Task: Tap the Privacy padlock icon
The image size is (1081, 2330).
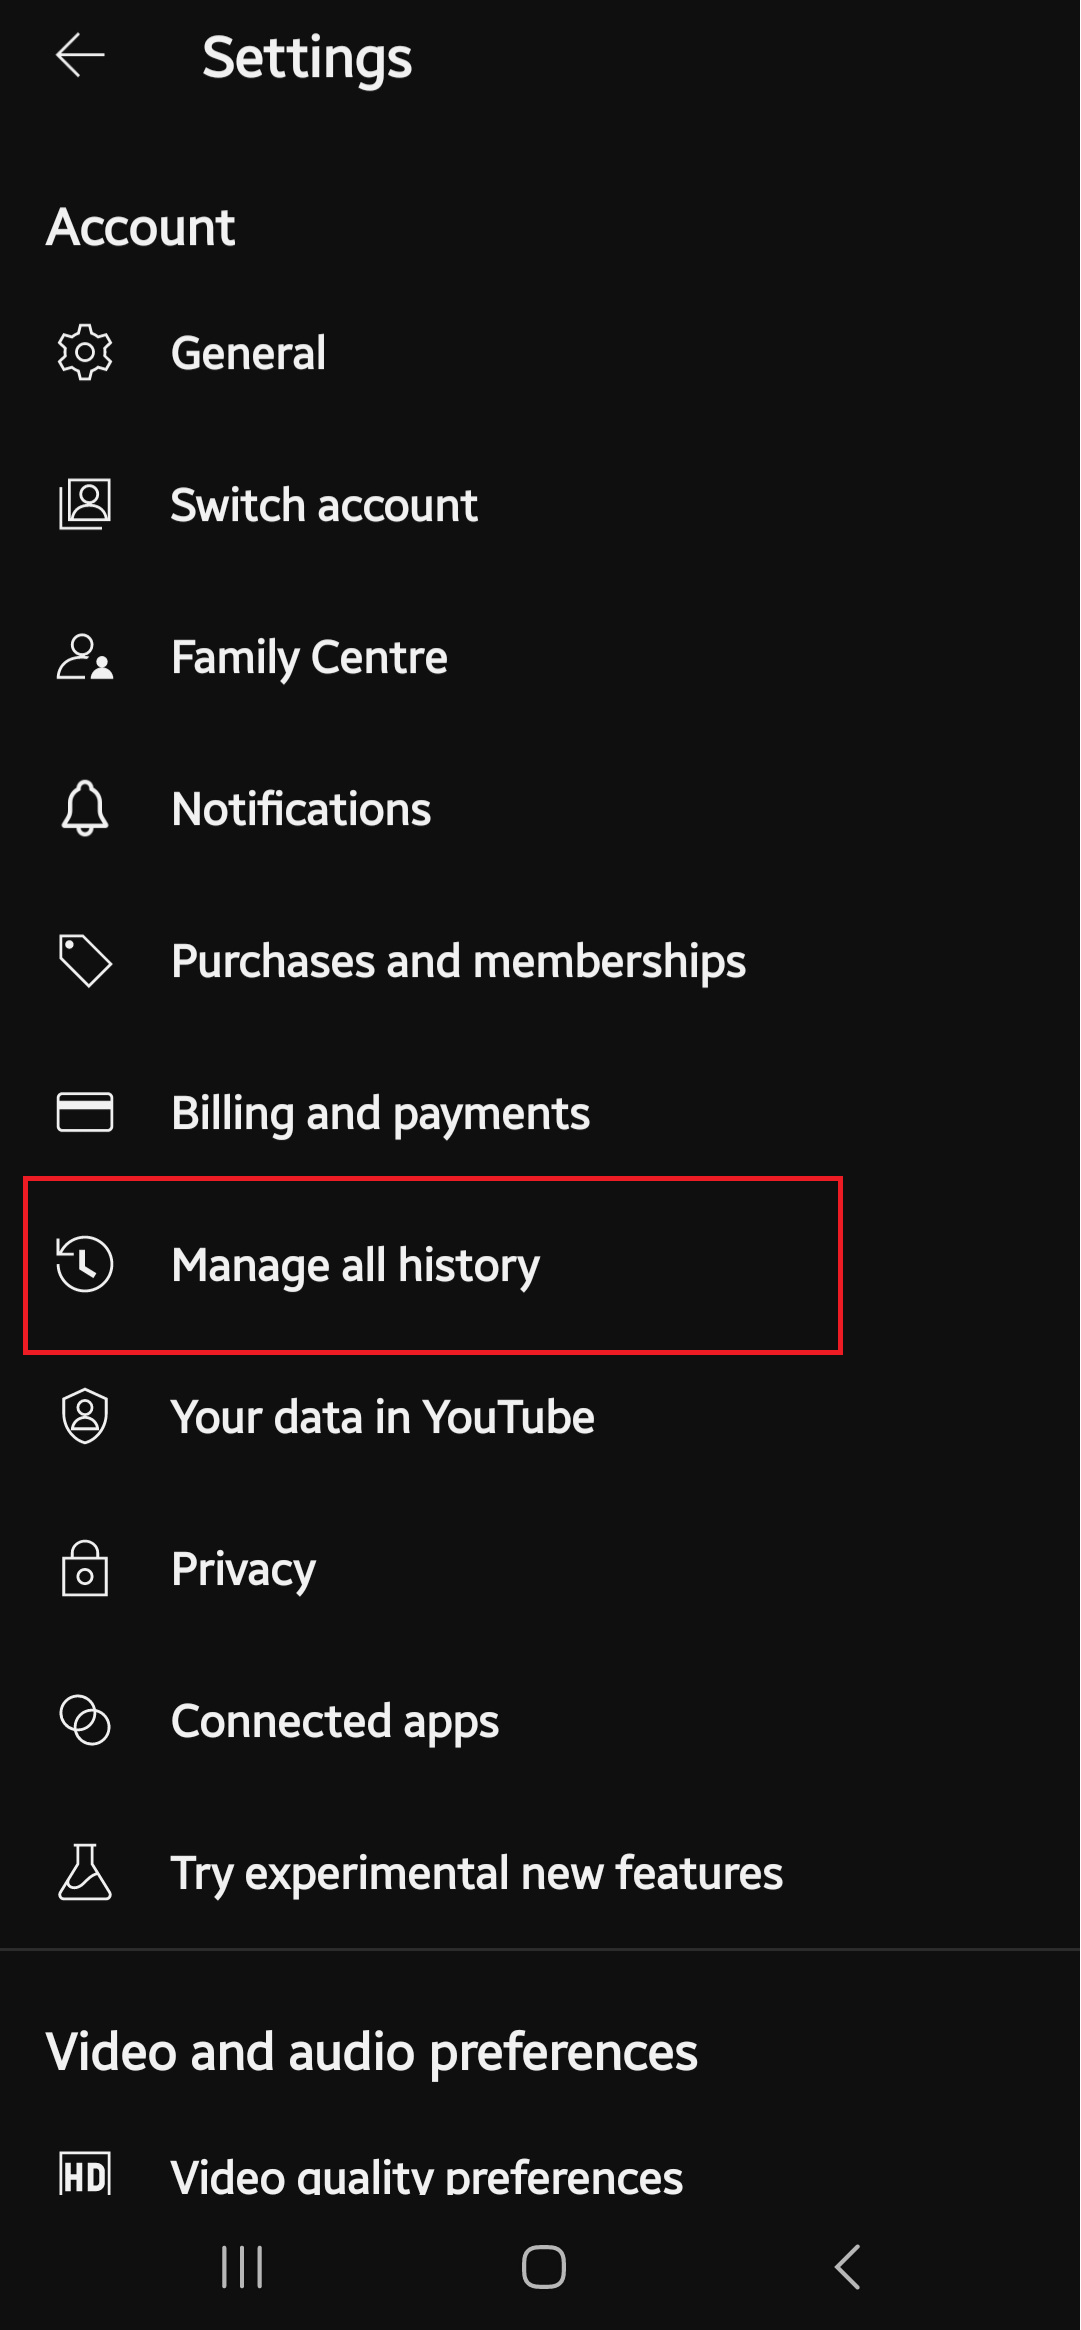Action: 84,1568
